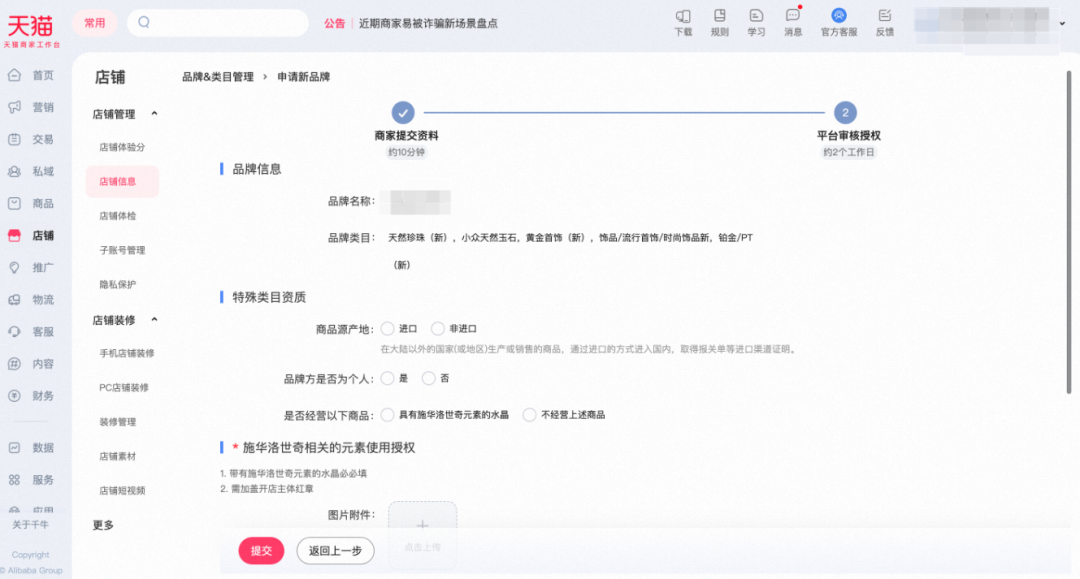Select the 进口 radio button
Image resolution: width=1080 pixels, height=579 pixels.
point(387,328)
